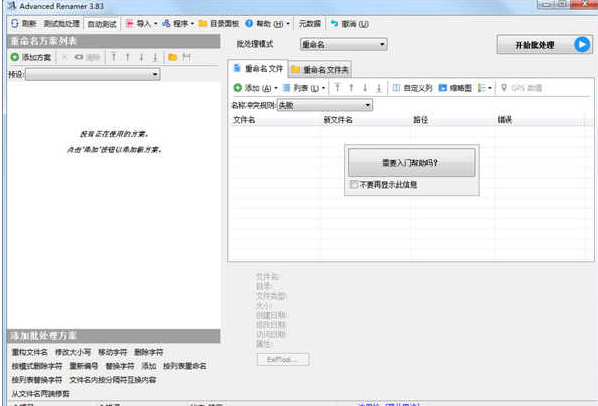The width and height of the screenshot is (598, 406).
Task: Click the Error (错误) column header
Action: [540, 120]
